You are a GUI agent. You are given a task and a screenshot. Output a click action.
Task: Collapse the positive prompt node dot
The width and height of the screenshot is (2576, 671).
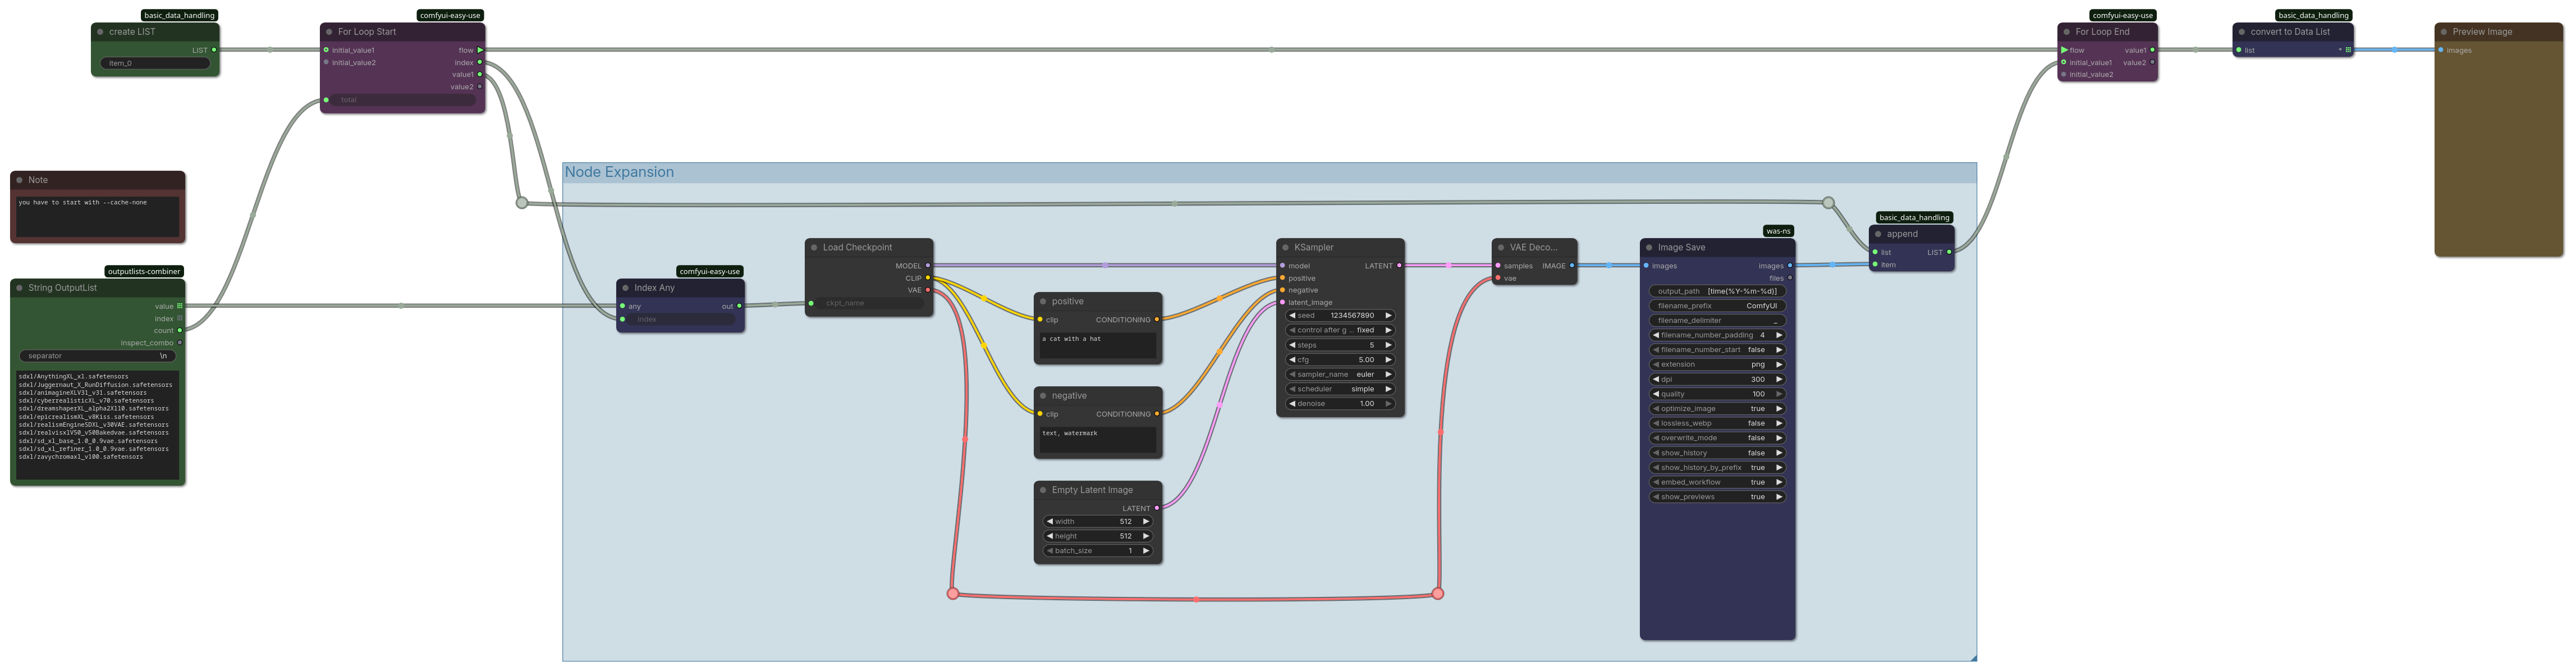click(x=1043, y=301)
